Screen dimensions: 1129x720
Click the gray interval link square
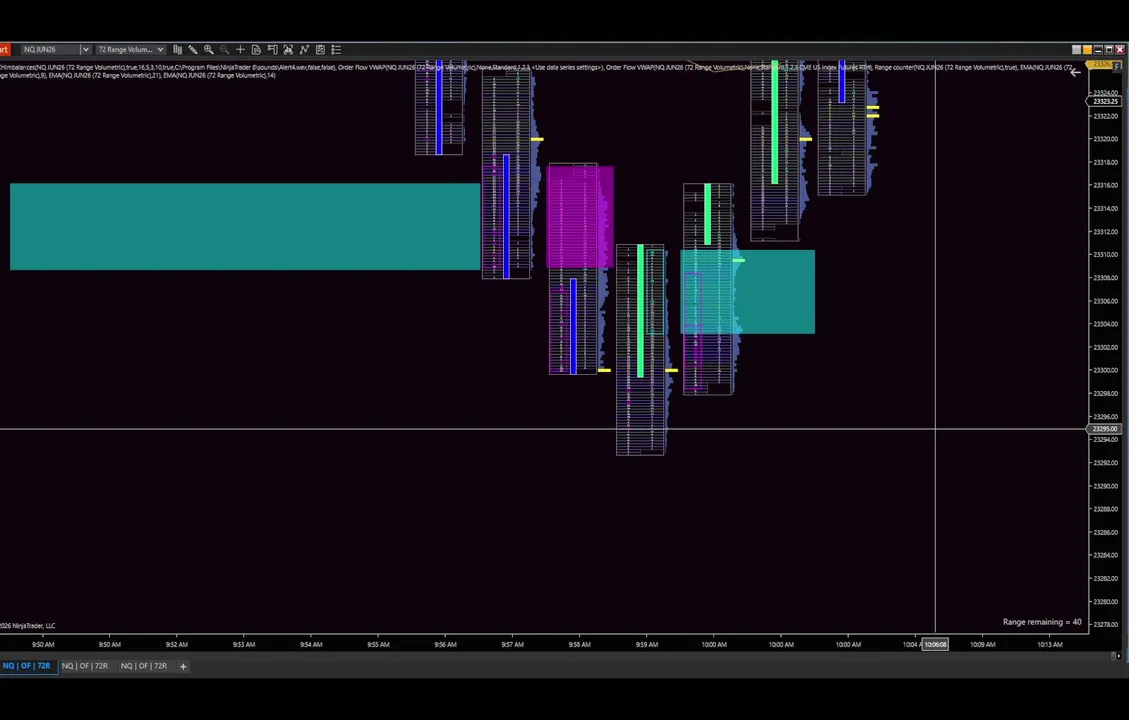click(1076, 50)
